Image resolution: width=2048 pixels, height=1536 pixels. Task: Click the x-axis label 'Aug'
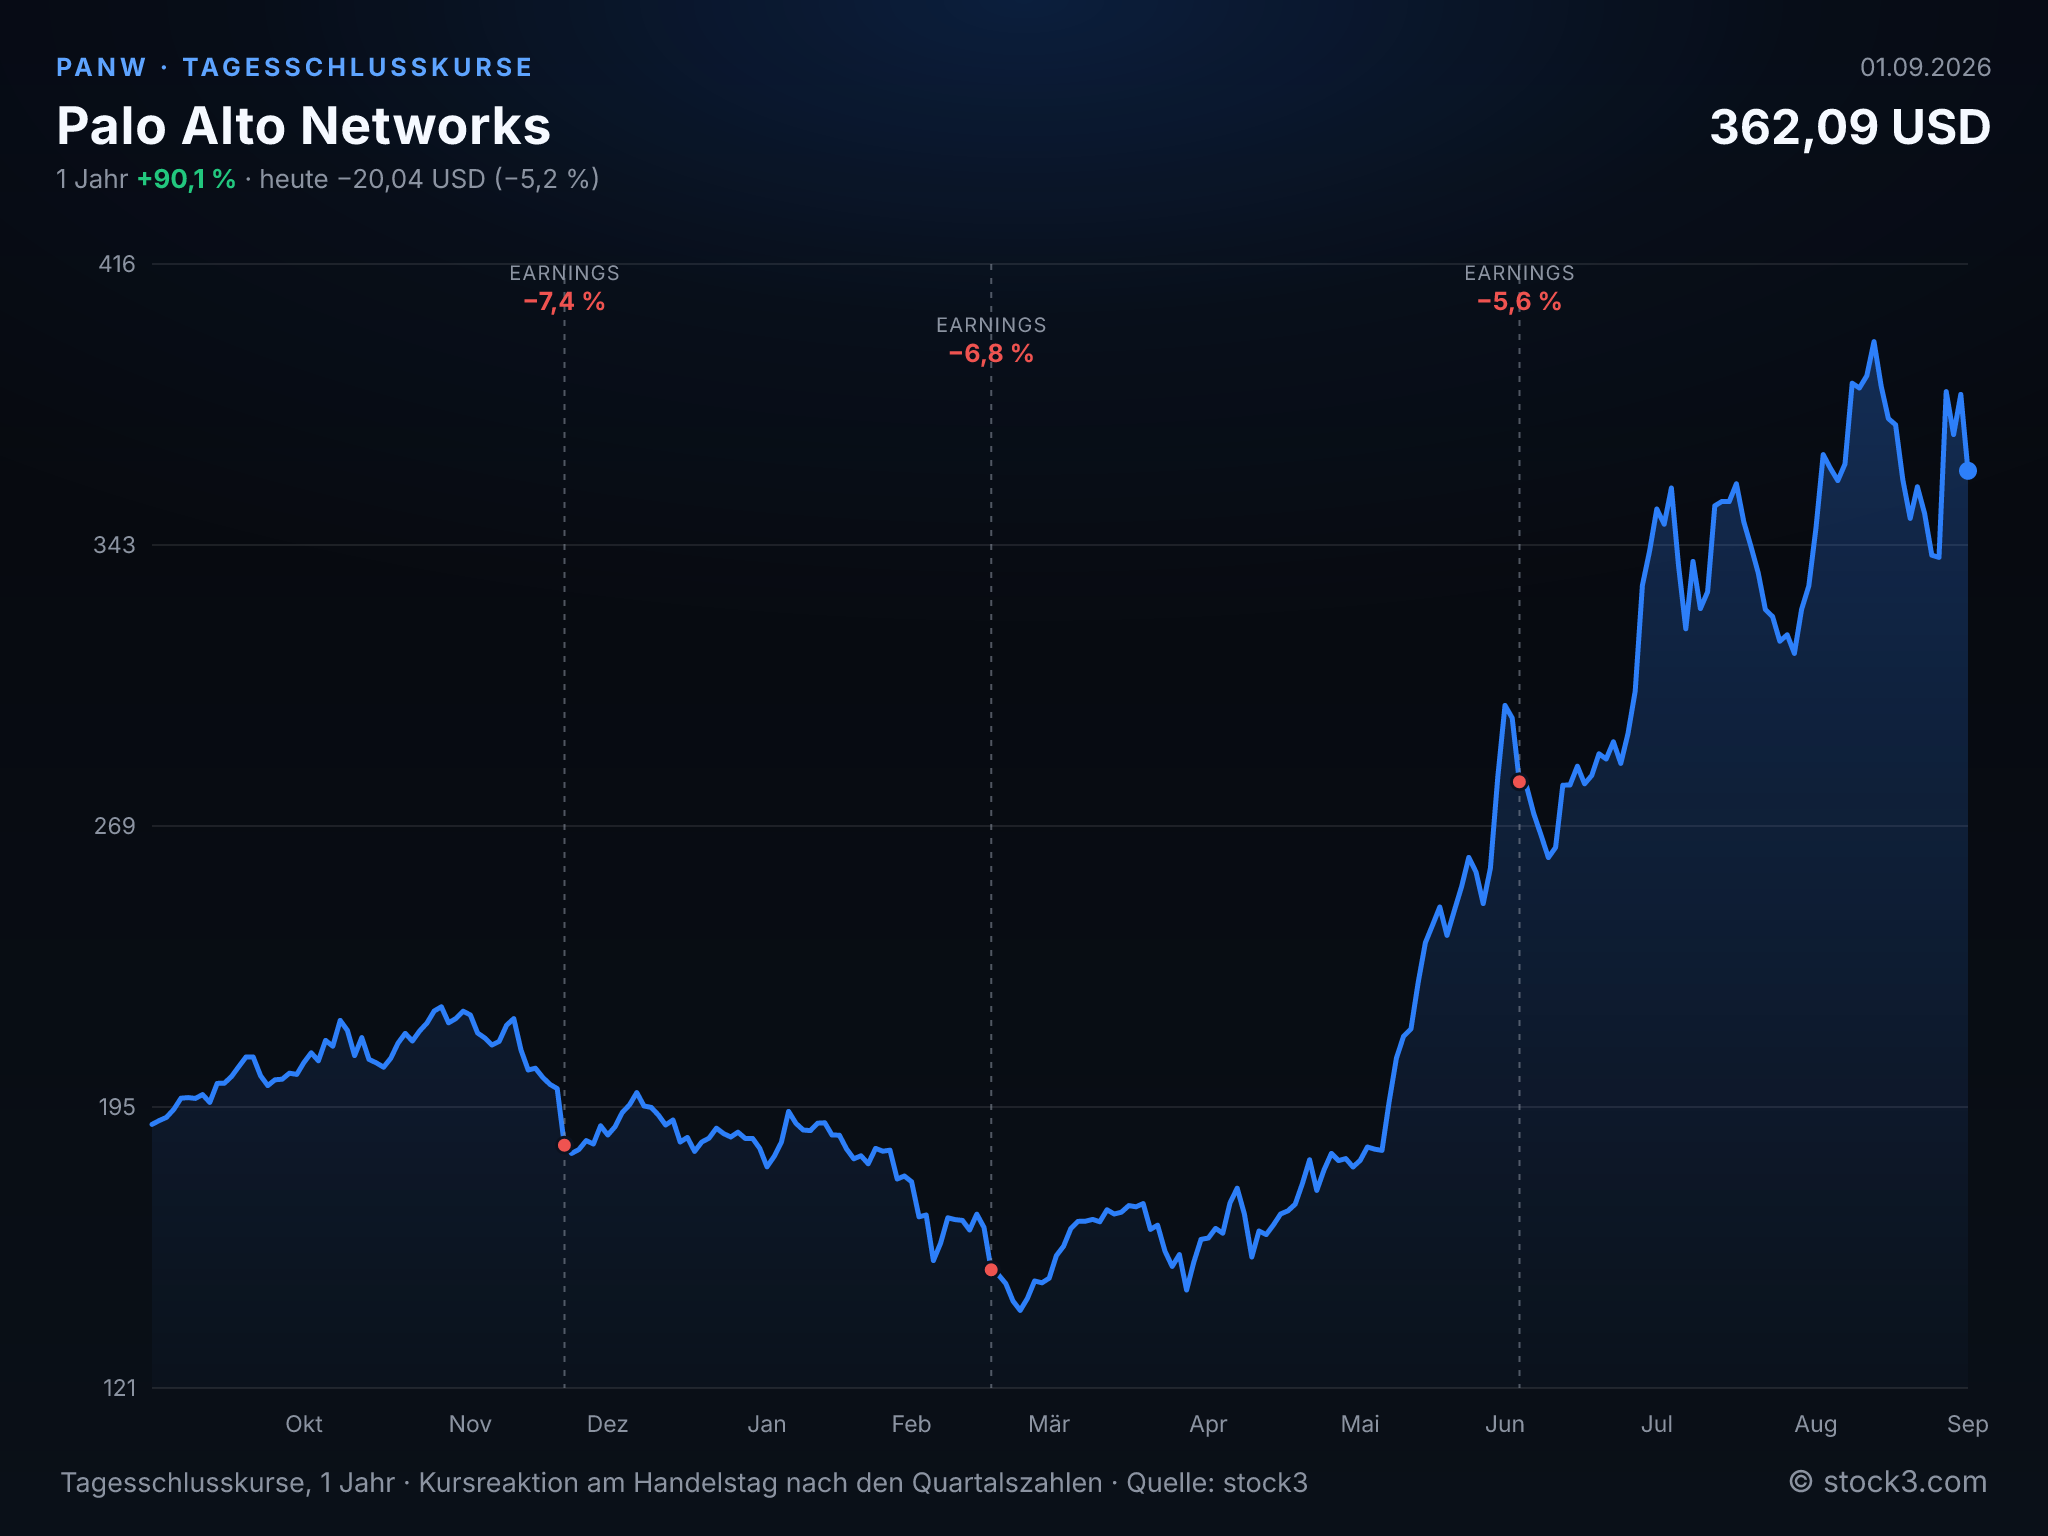pyautogui.click(x=1816, y=1424)
